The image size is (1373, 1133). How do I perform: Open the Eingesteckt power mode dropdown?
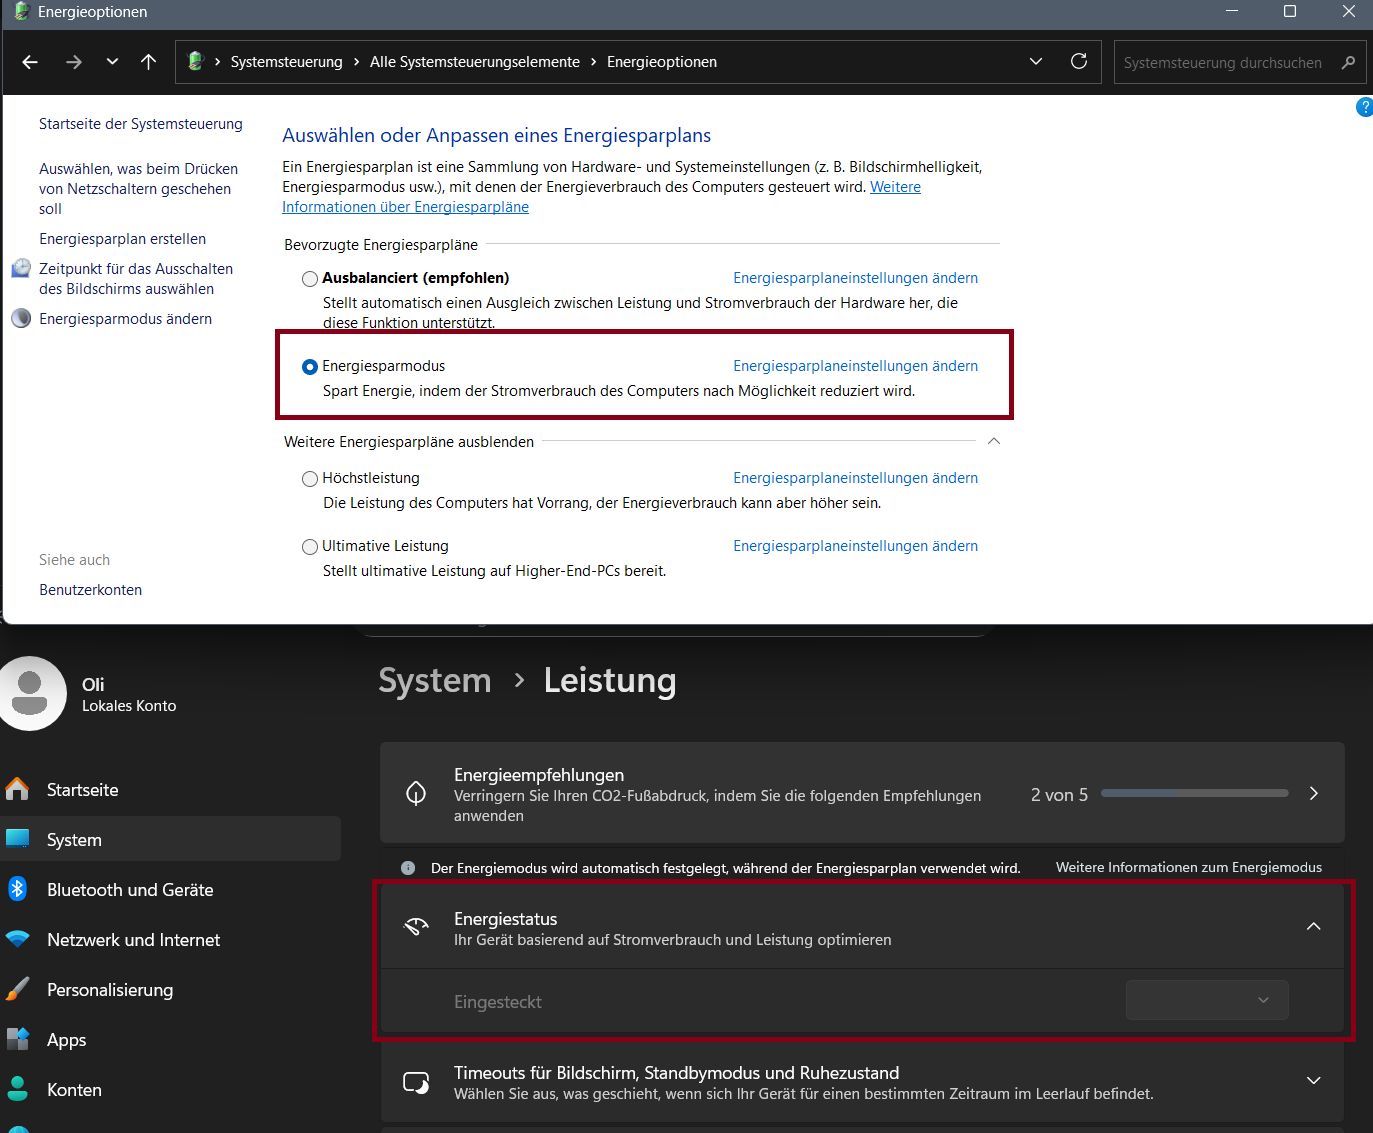point(1207,1000)
